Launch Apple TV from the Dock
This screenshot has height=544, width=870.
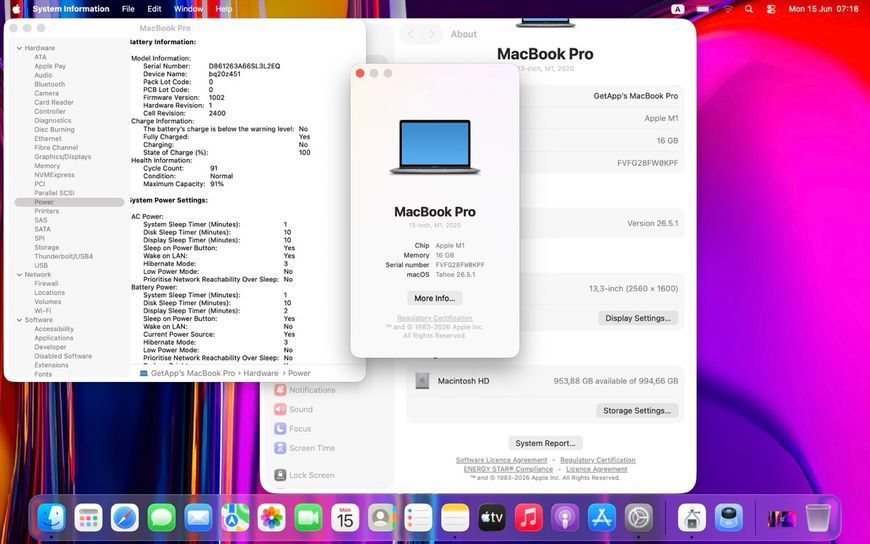pos(492,517)
